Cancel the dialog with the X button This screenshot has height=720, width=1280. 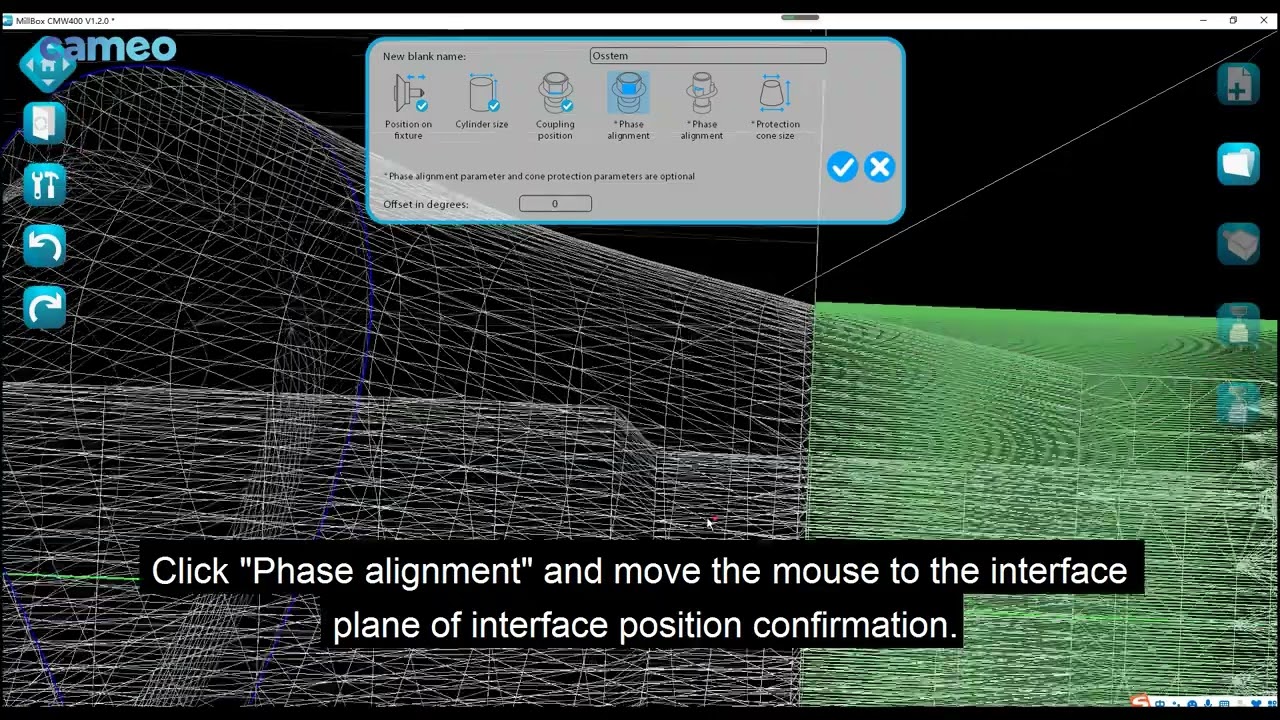click(879, 167)
